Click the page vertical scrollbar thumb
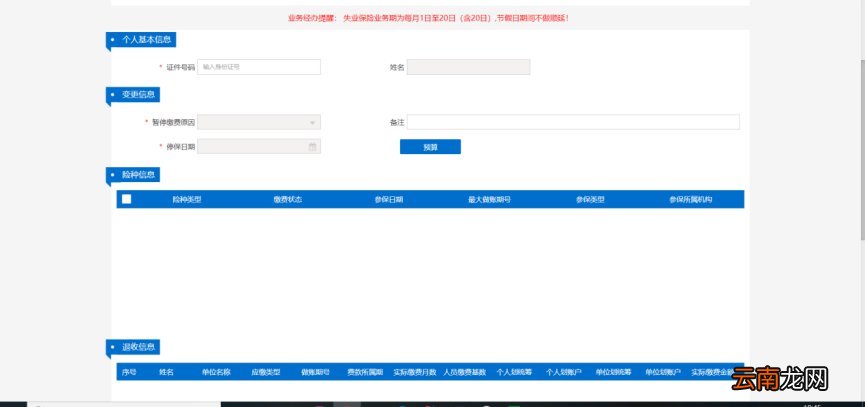The image size is (865, 407). (862, 149)
